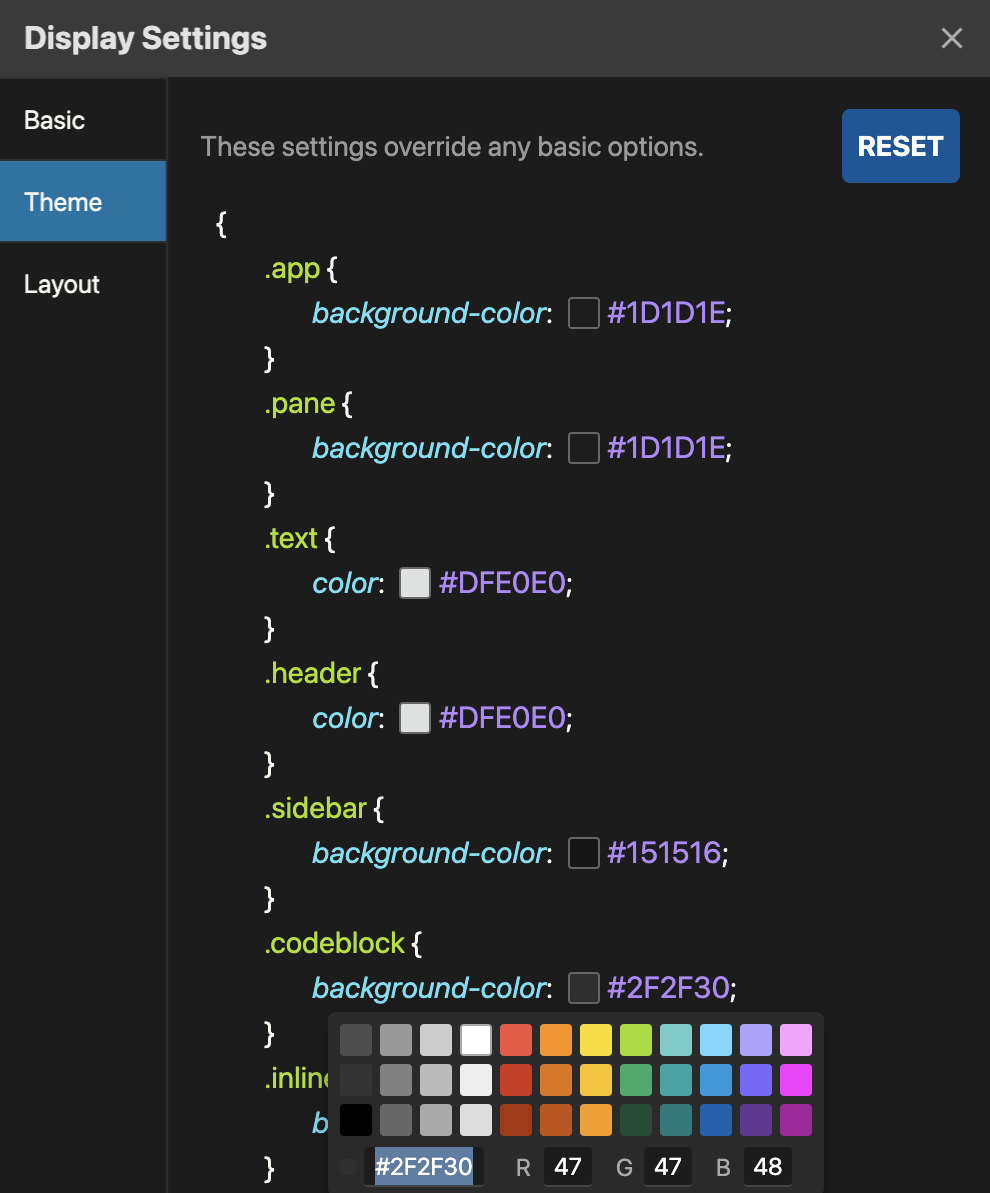Pick black from the color palette

[x=356, y=1120]
